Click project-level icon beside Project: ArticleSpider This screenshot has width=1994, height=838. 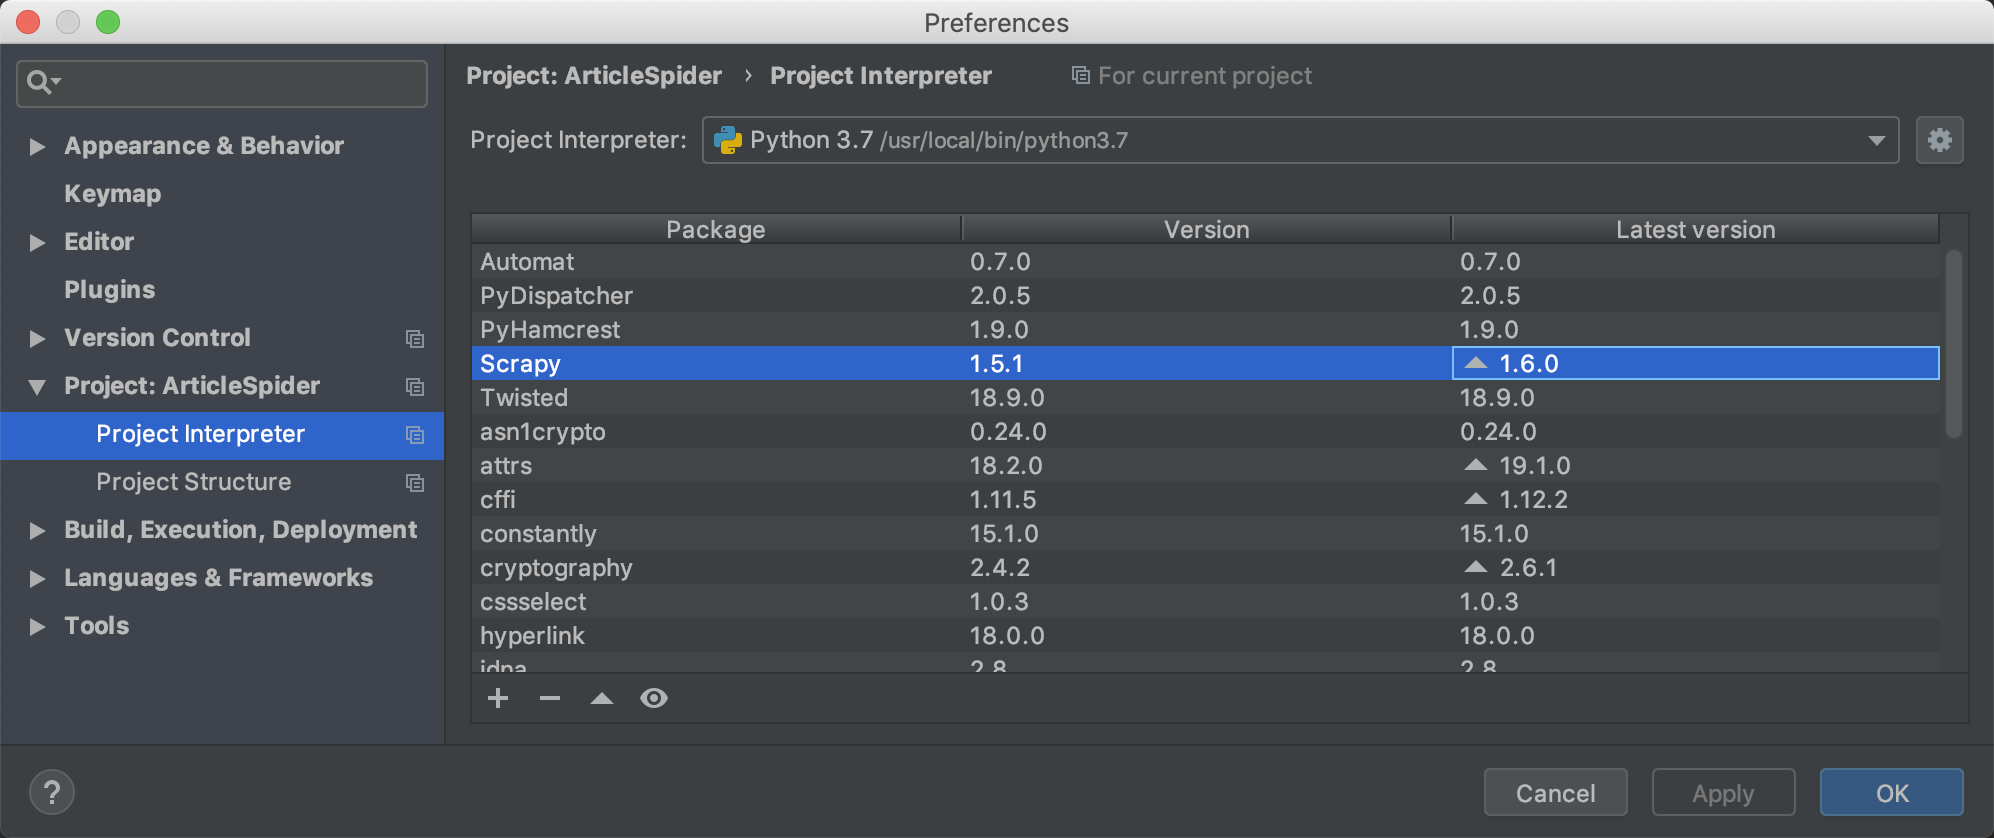[415, 387]
